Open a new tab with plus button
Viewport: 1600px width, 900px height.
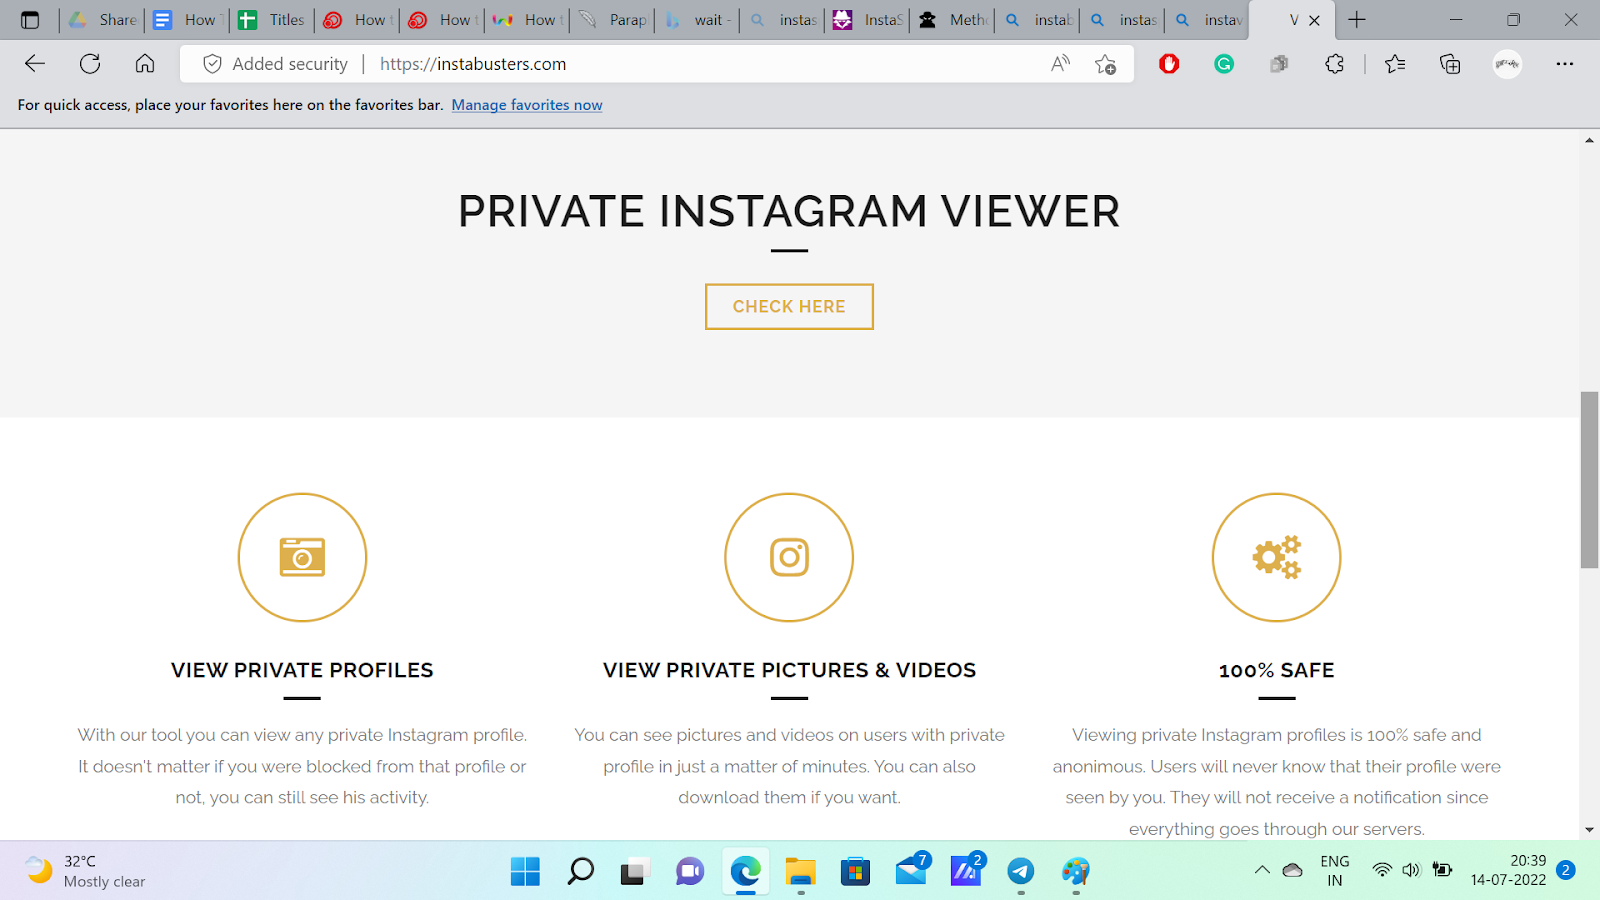1357,20
